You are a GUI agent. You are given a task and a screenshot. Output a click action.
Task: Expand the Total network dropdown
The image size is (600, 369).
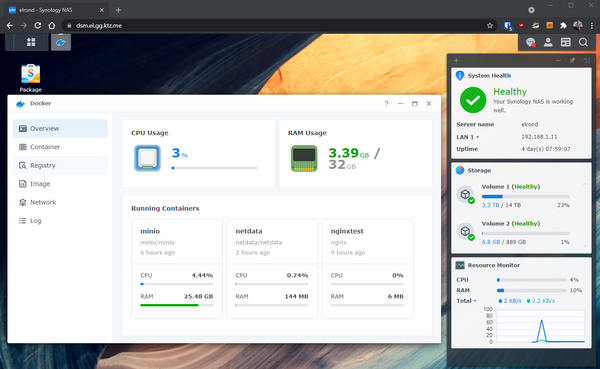pyautogui.click(x=466, y=301)
